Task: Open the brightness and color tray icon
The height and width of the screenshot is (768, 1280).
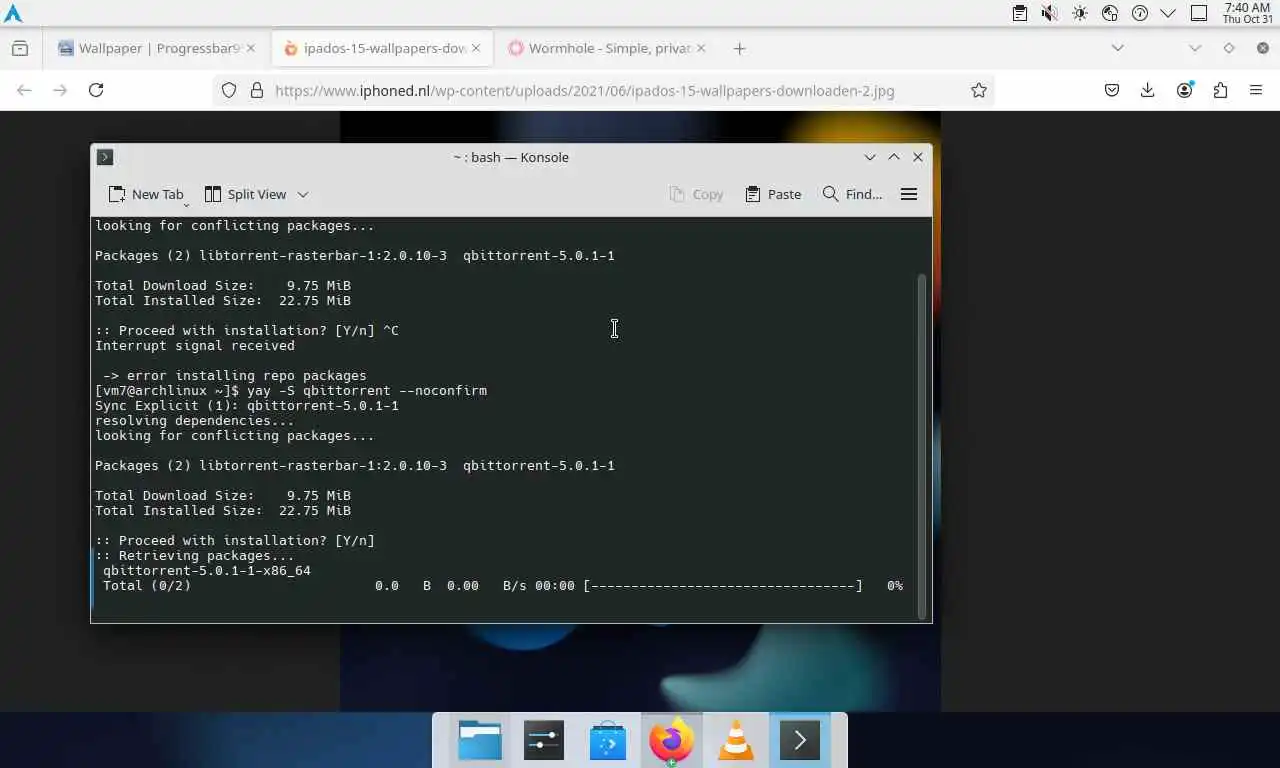Action: point(1079,13)
